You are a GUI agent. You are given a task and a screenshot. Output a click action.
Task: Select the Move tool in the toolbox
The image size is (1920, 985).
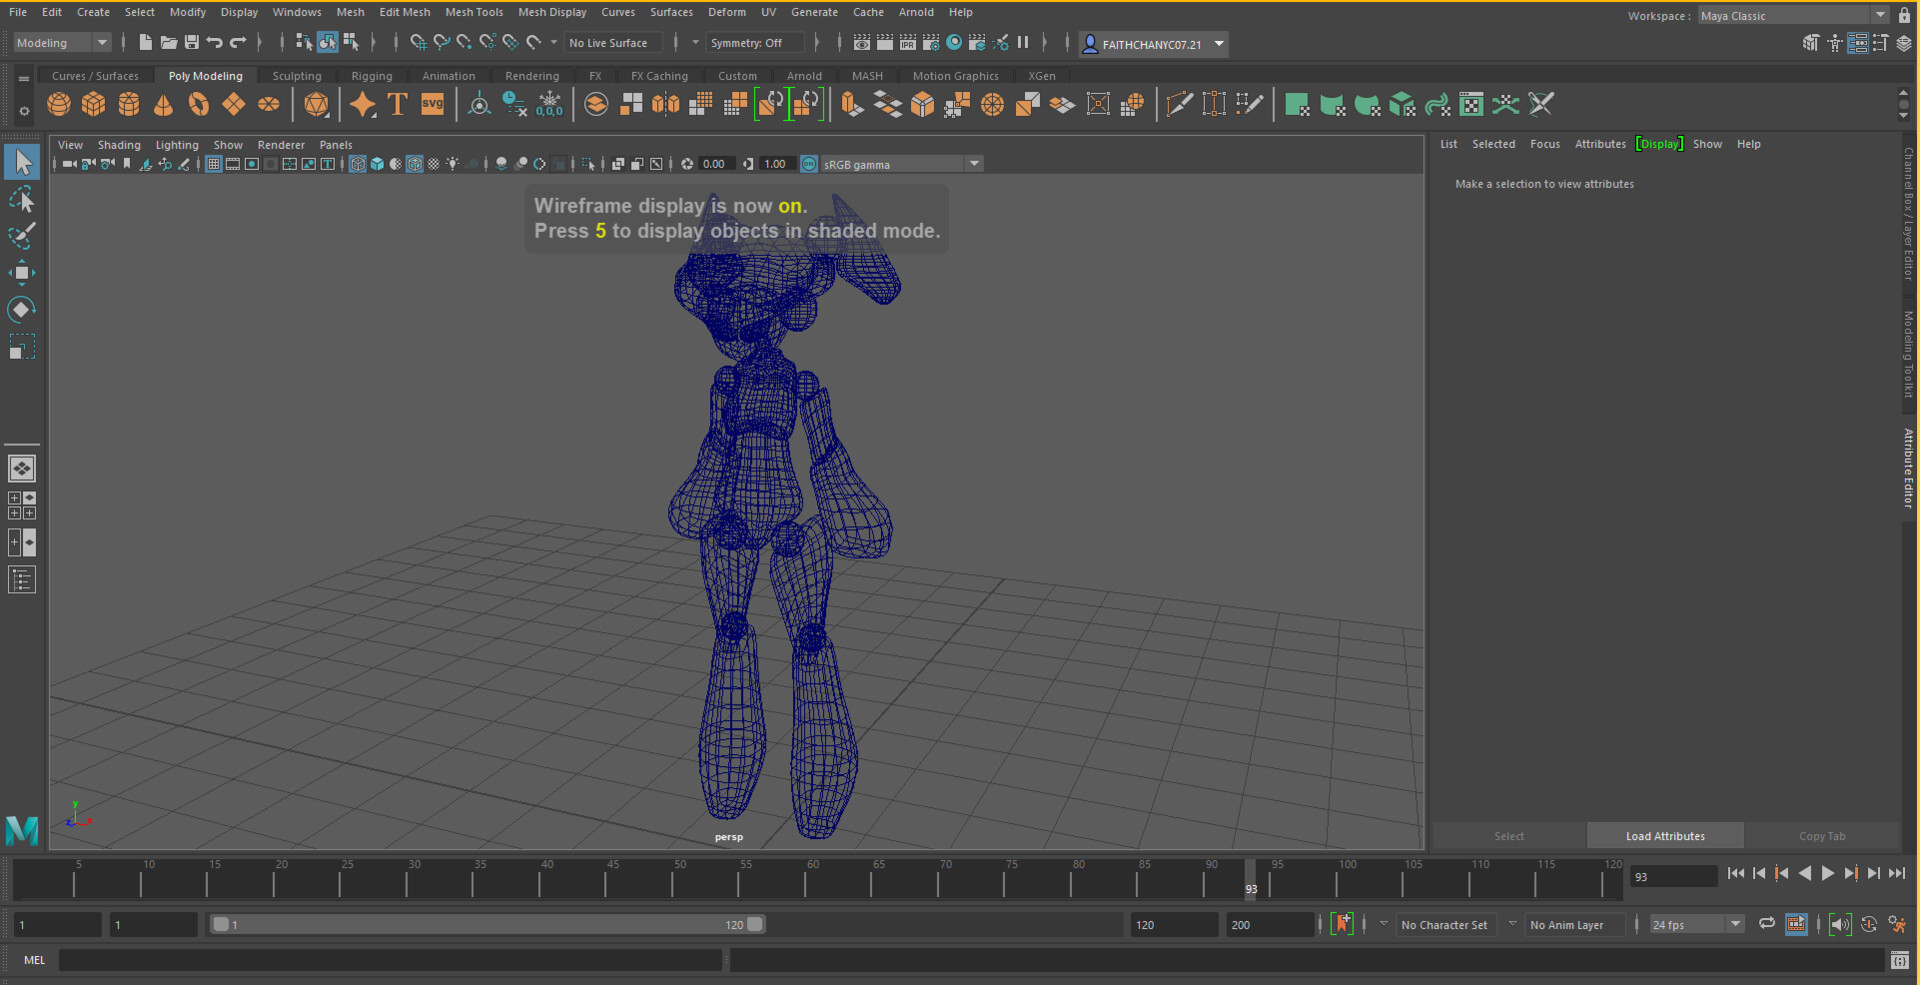[21, 271]
